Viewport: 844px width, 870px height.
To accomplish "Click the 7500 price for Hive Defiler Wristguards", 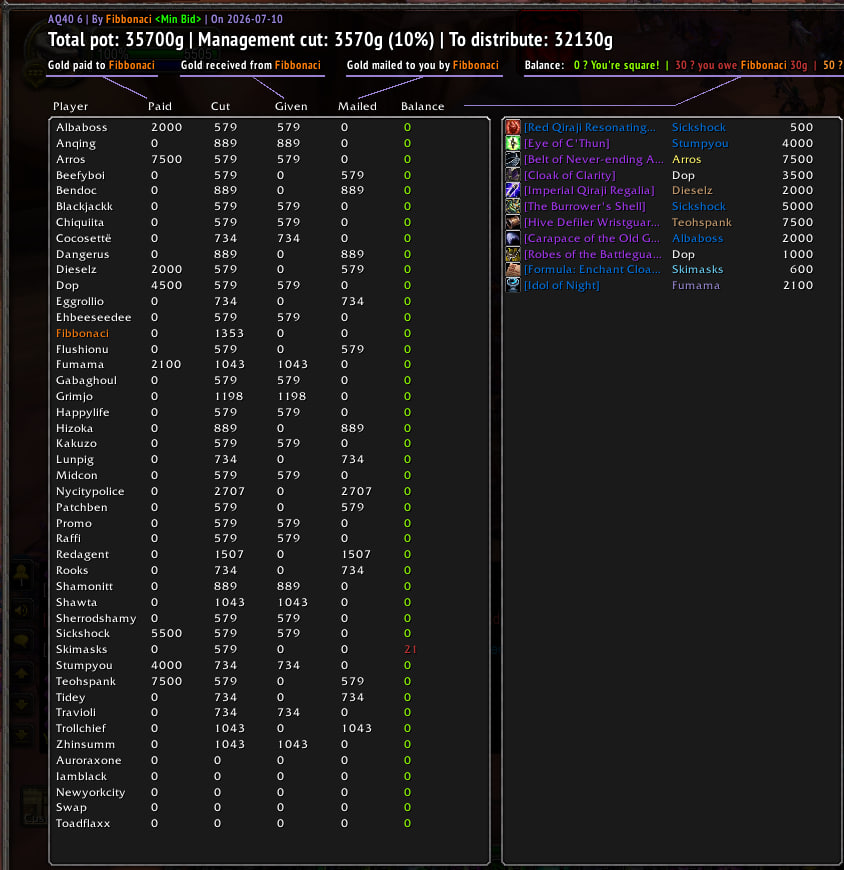I will 797,222.
